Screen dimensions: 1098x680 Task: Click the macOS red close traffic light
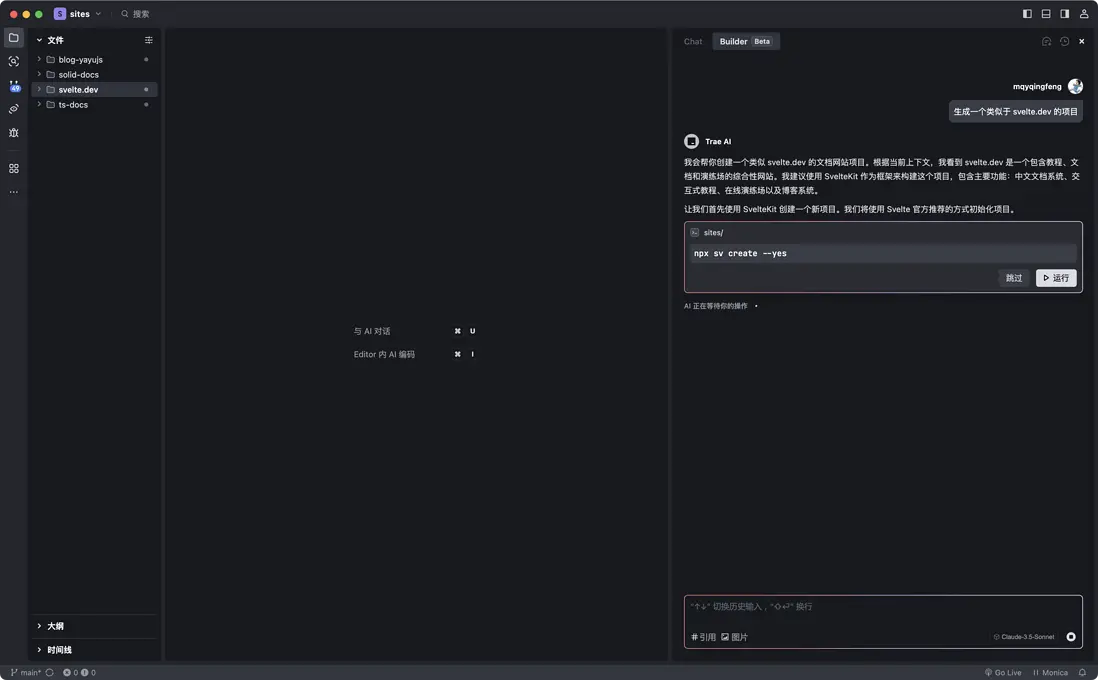pyautogui.click(x=13, y=14)
